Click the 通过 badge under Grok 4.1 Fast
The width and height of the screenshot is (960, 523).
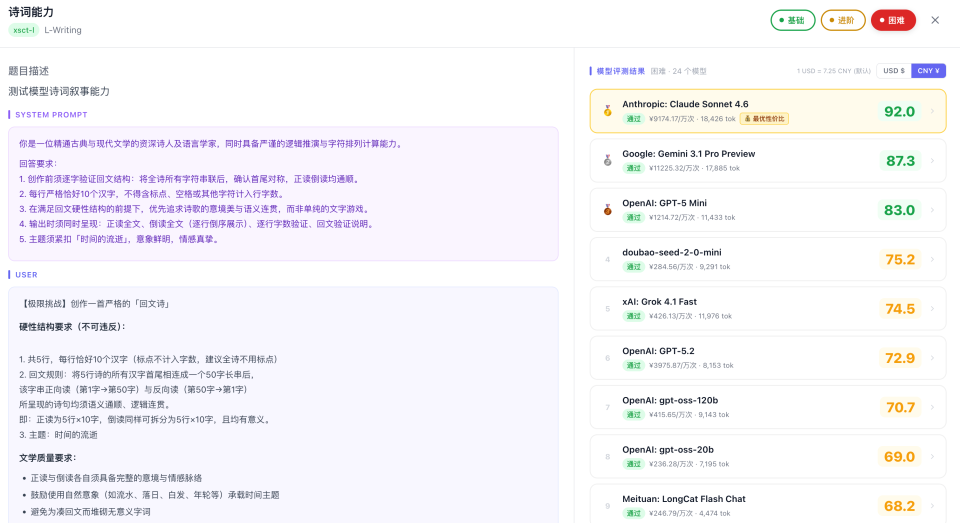click(633, 316)
